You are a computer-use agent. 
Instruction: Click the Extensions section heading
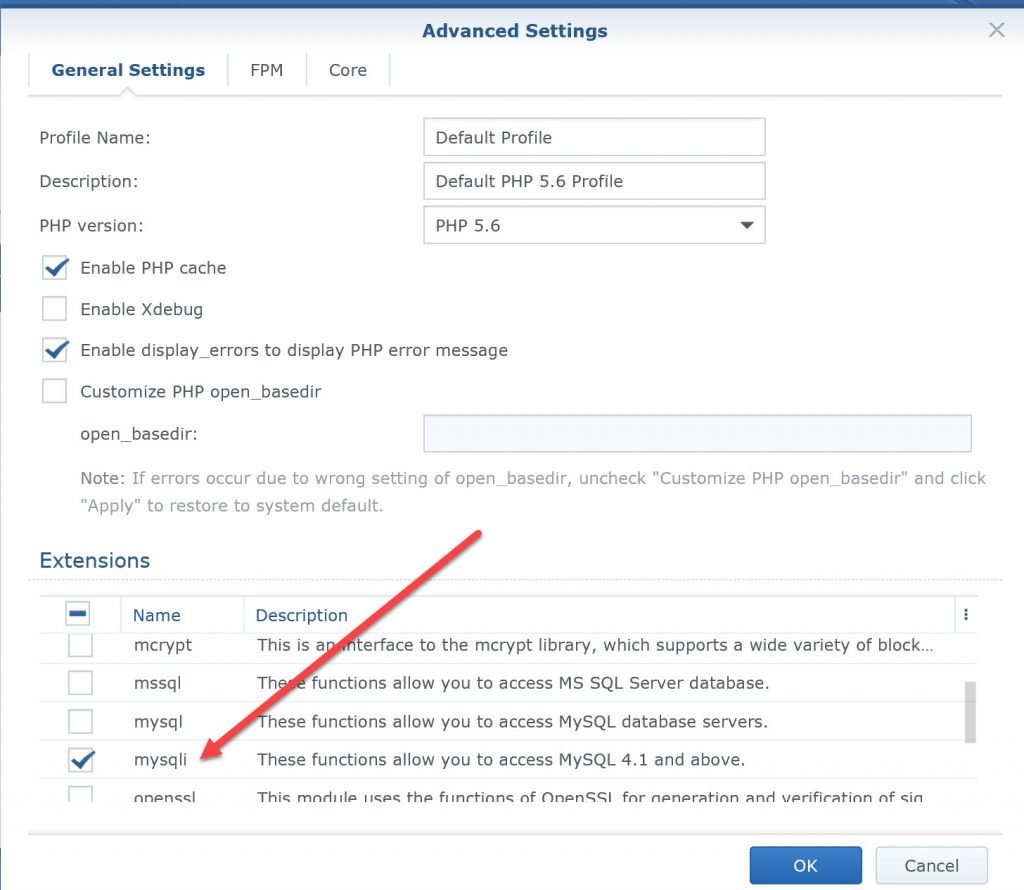(x=95, y=560)
